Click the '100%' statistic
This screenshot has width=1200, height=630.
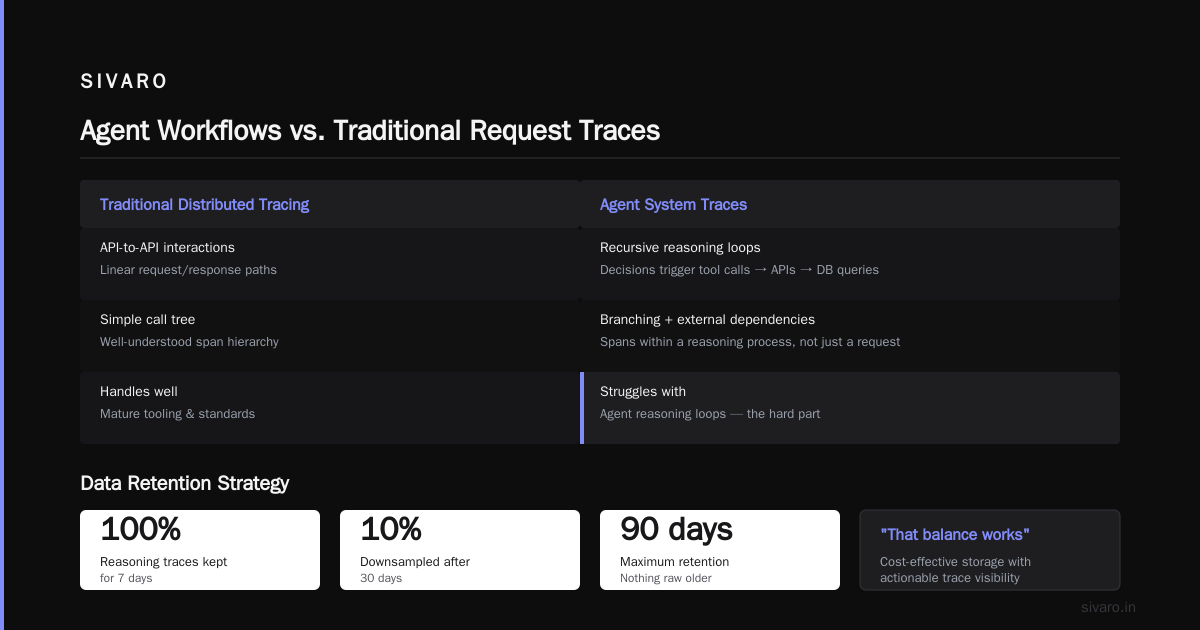(140, 529)
